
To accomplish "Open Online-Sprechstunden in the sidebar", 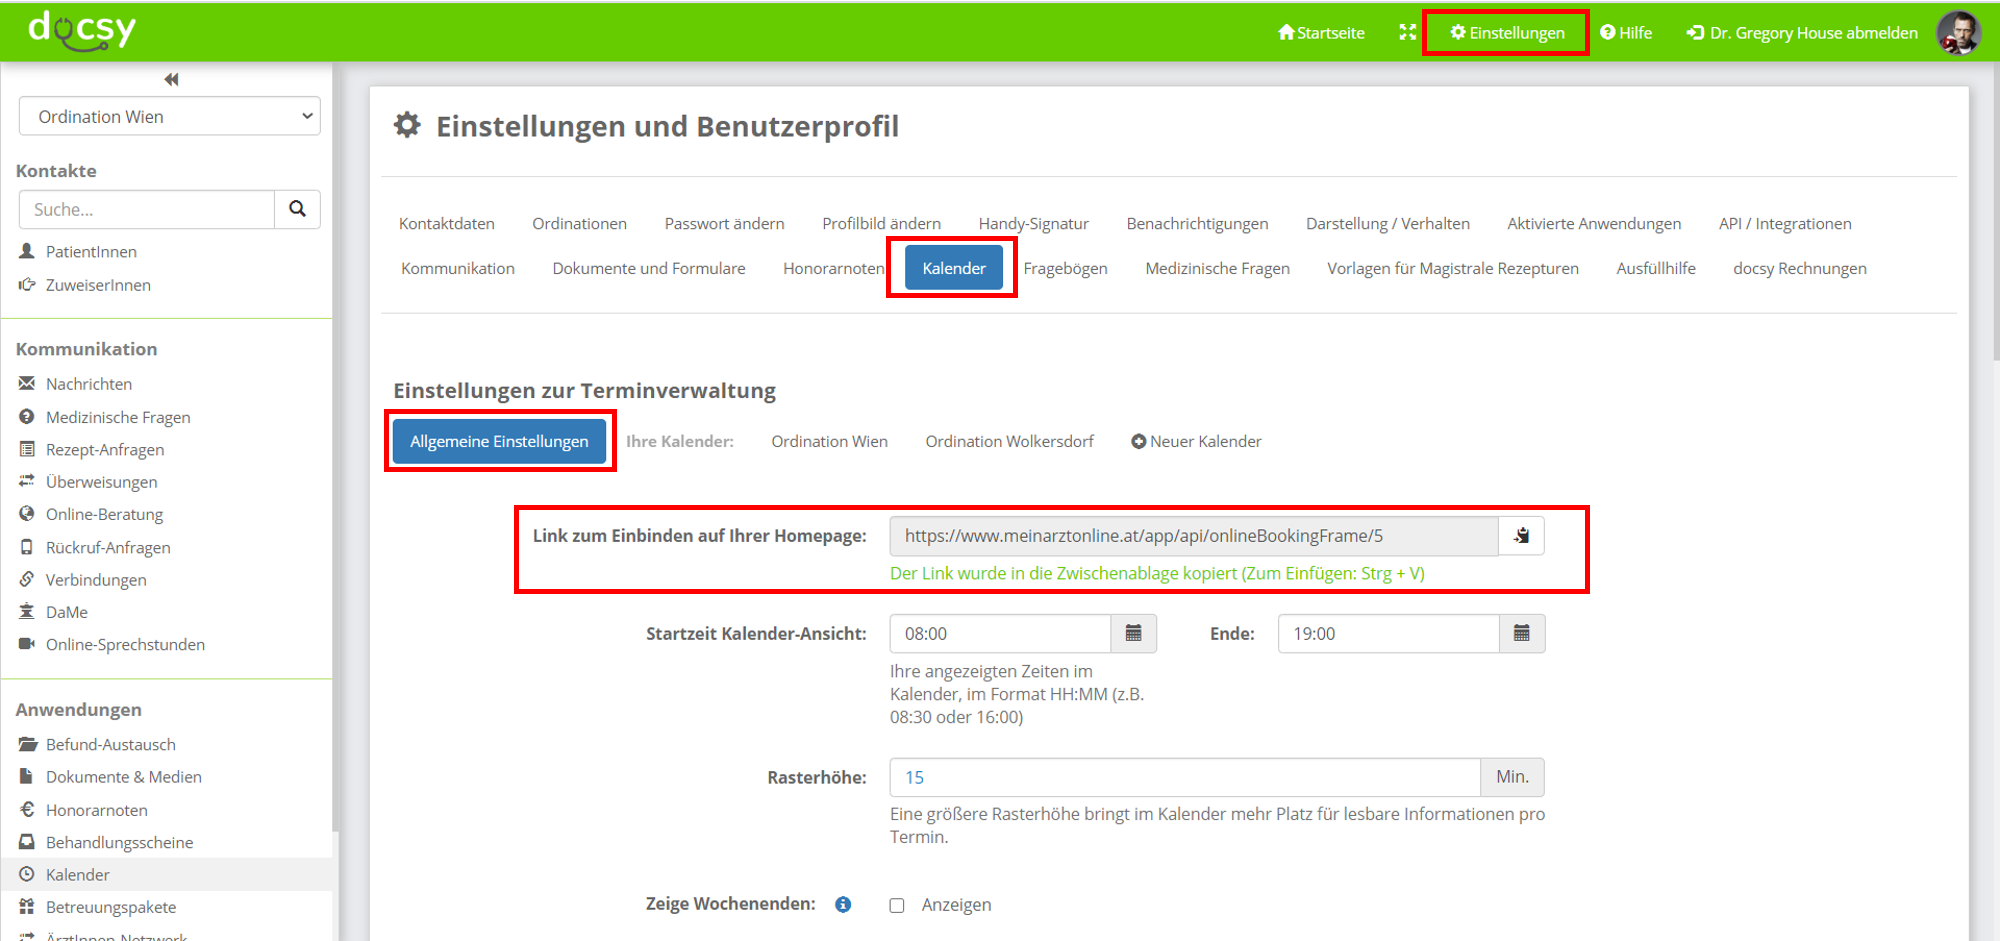I will [x=125, y=644].
